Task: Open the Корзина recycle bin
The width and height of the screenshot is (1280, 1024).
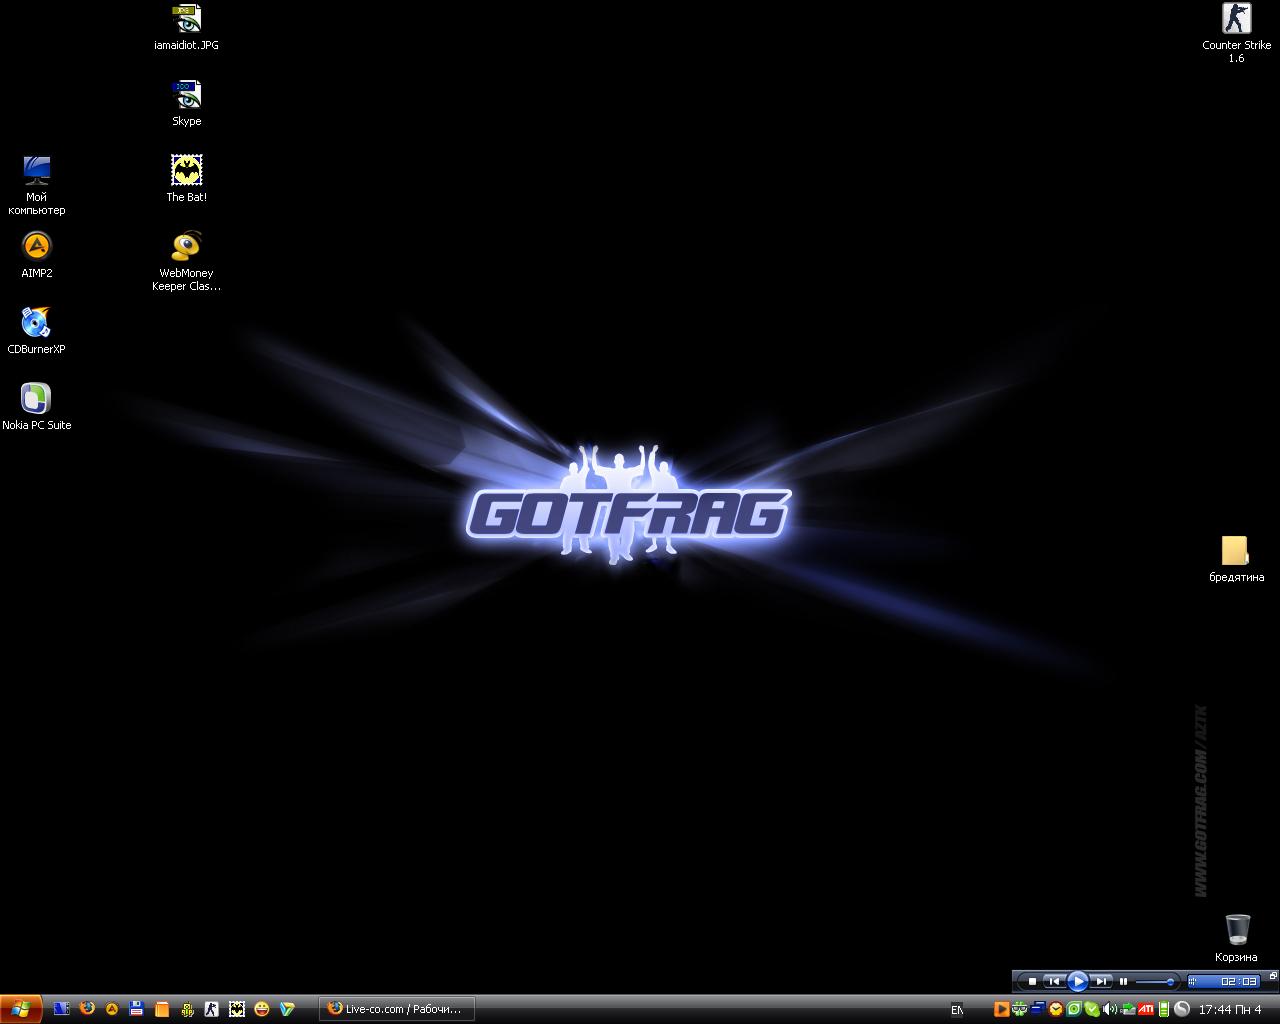Action: point(1236,930)
